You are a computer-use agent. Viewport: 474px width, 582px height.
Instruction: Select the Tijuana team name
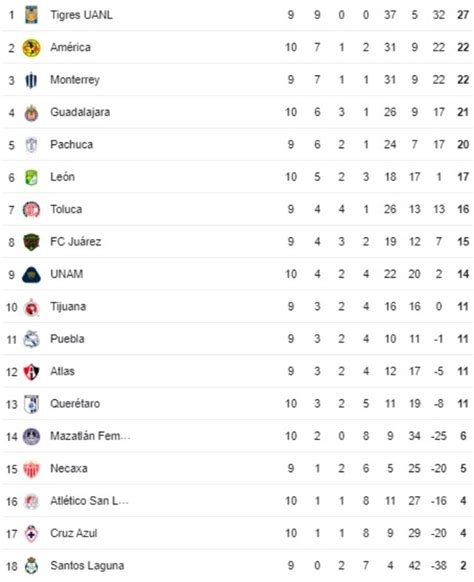[68, 307]
